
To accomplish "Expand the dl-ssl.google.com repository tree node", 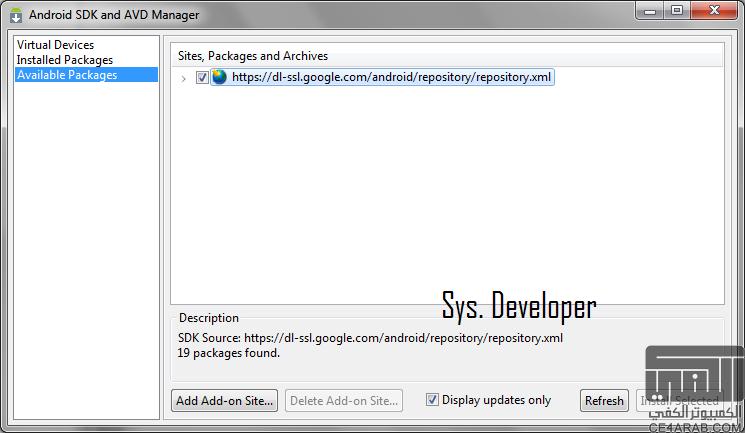I will pos(183,78).
